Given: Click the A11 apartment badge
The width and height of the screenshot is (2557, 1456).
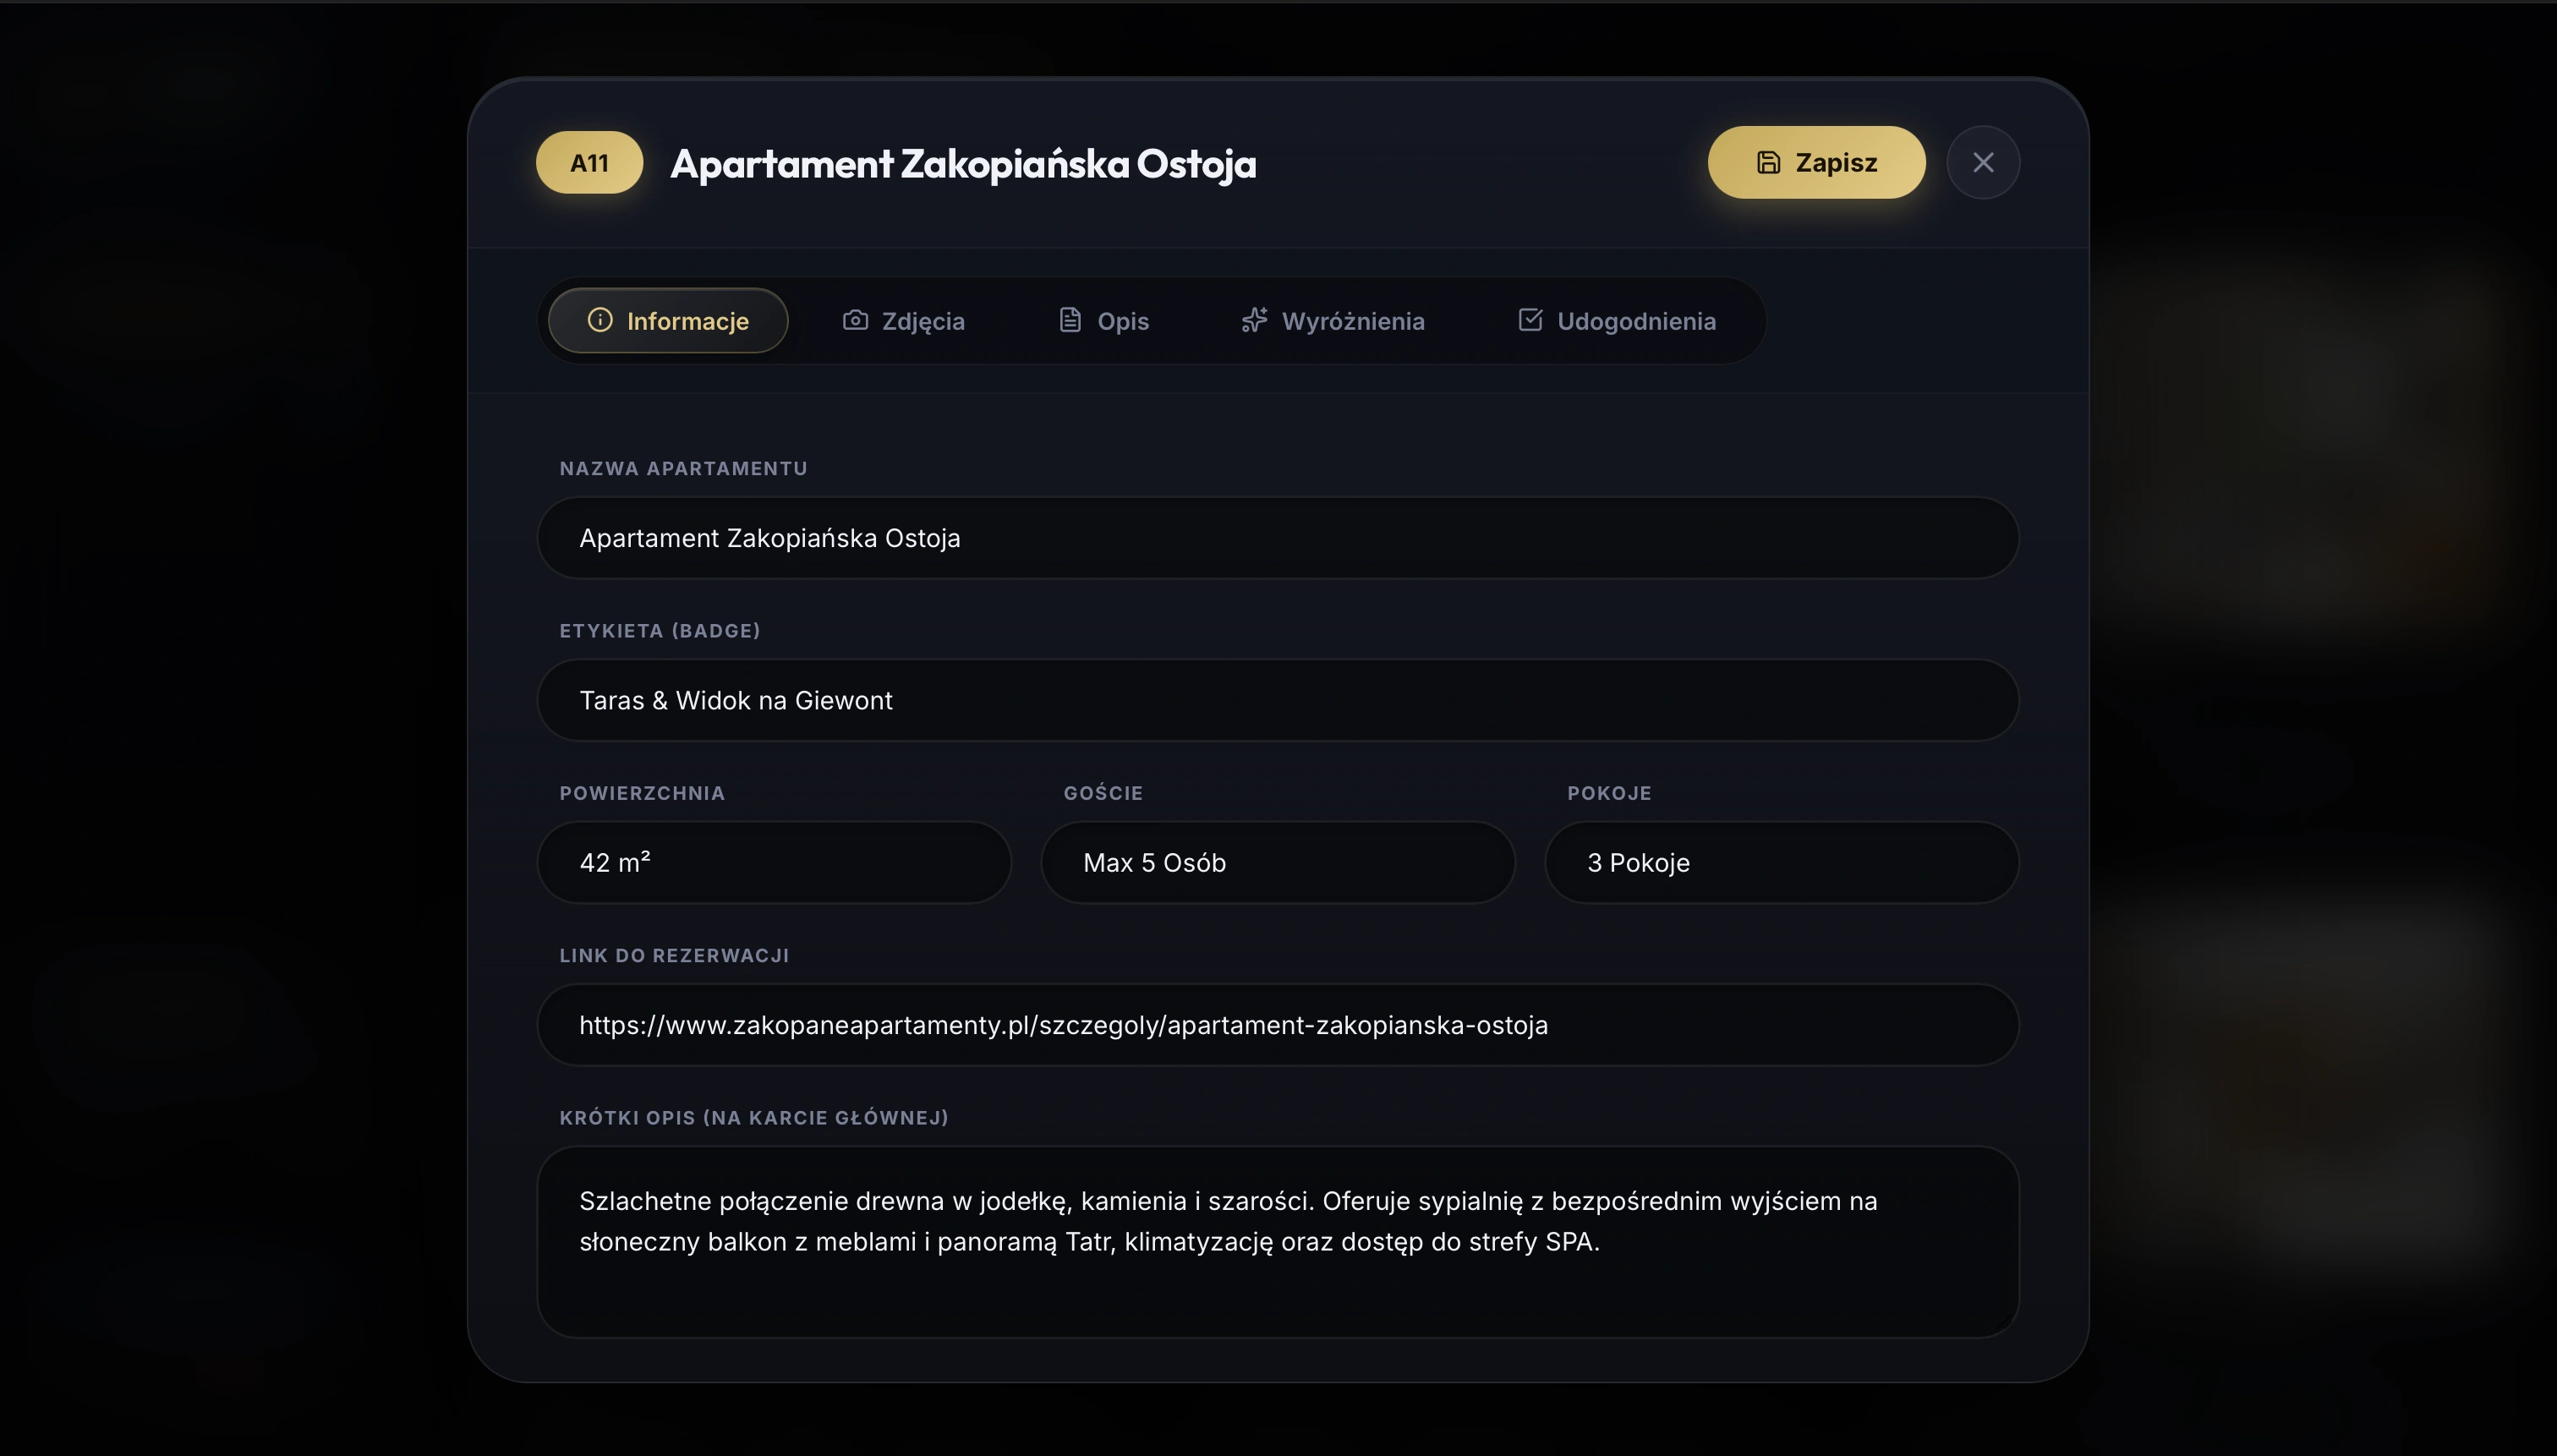Looking at the screenshot, I should point(589,162).
